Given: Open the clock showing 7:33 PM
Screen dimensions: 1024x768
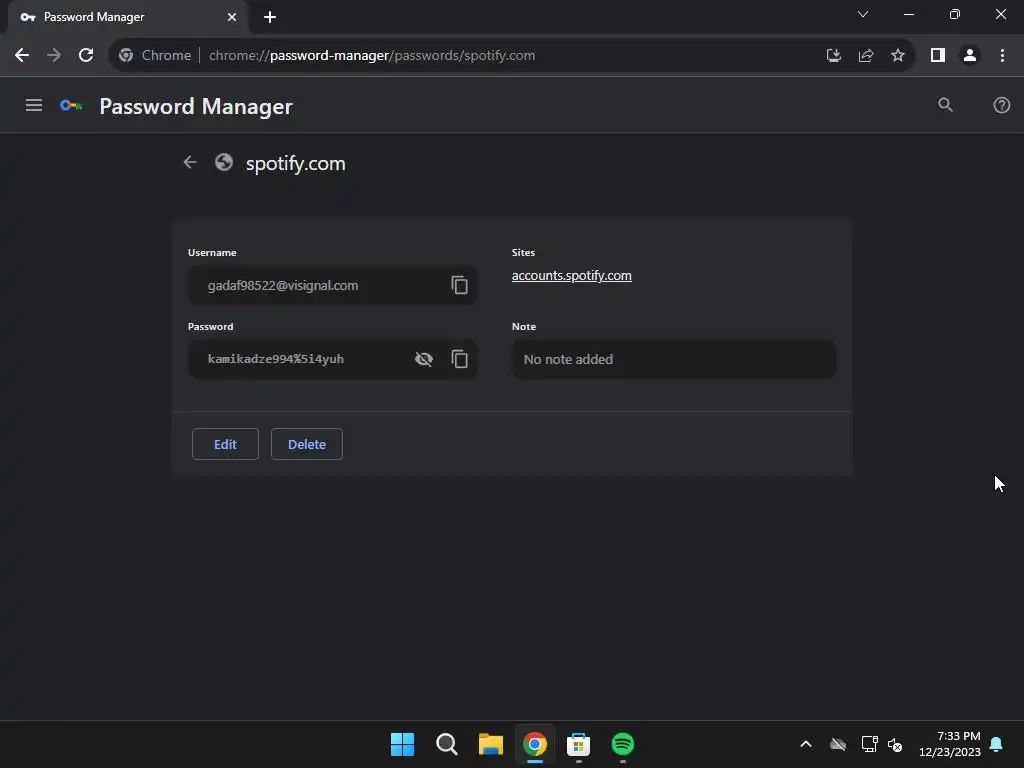Looking at the screenshot, I should 950,744.
